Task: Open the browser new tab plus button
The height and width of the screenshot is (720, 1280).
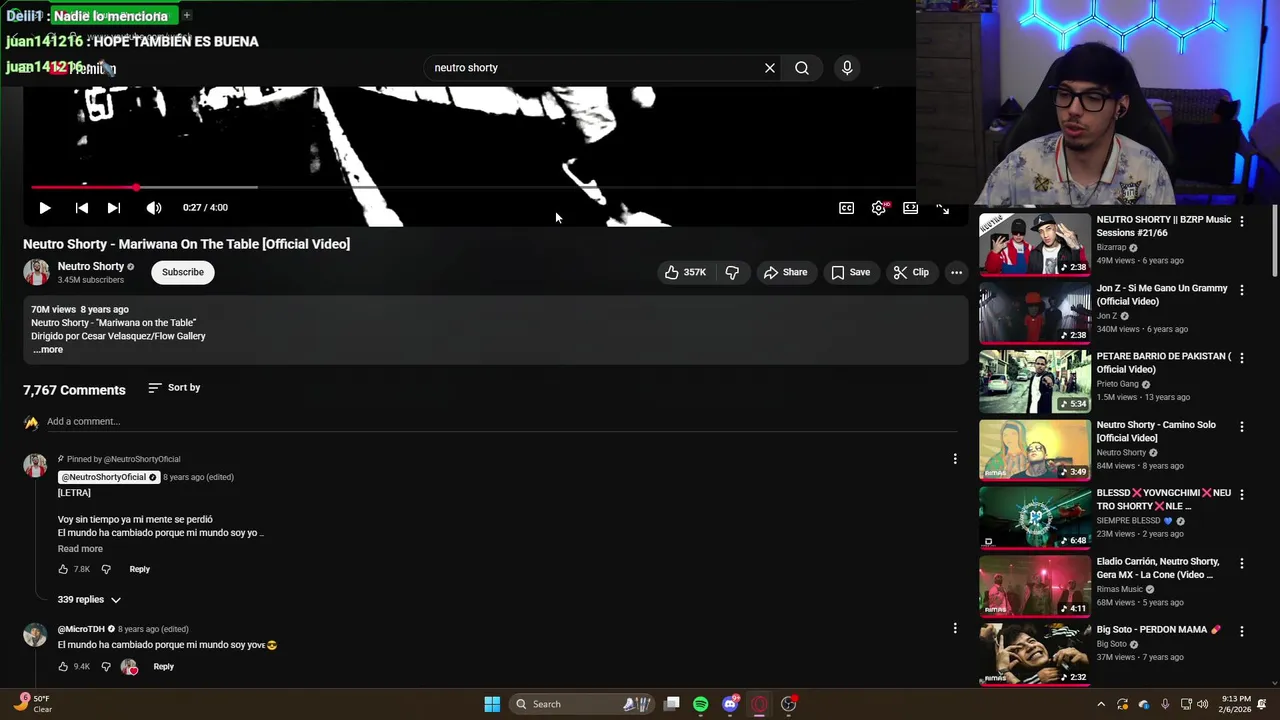Action: point(186,16)
